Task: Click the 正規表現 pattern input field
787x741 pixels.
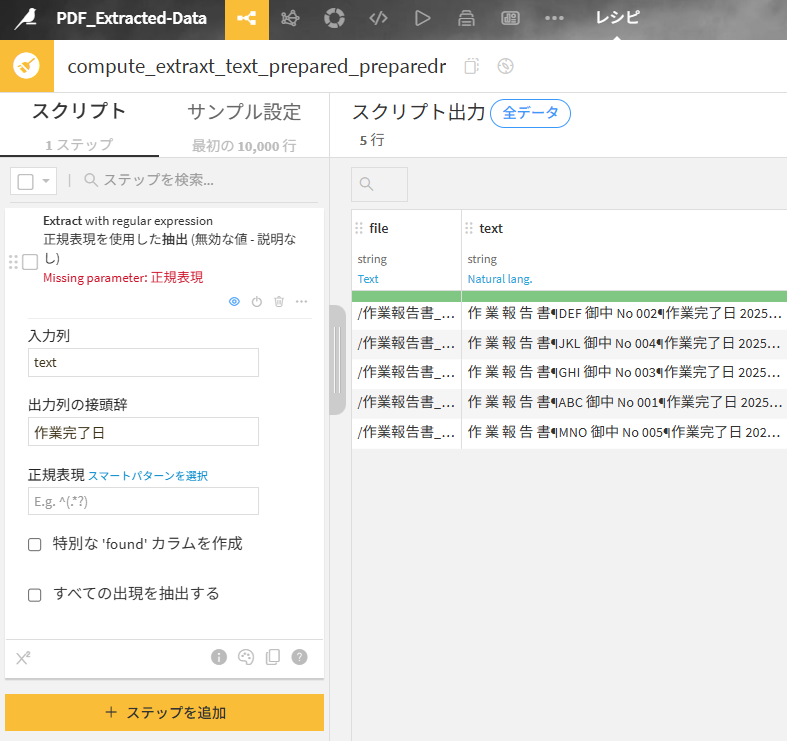Action: click(143, 501)
